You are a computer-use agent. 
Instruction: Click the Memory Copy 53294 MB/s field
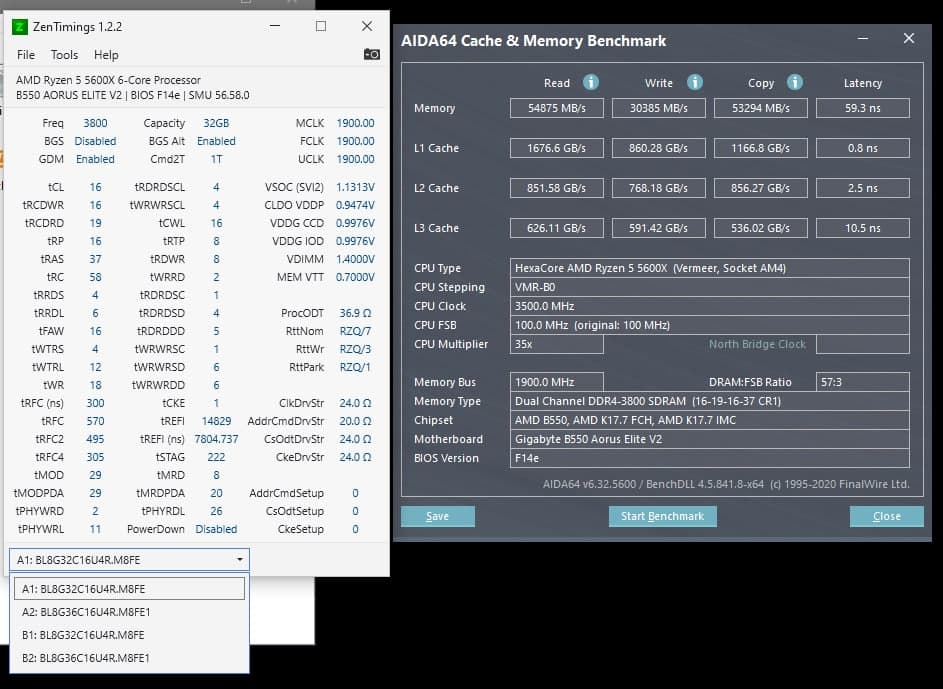tap(761, 108)
